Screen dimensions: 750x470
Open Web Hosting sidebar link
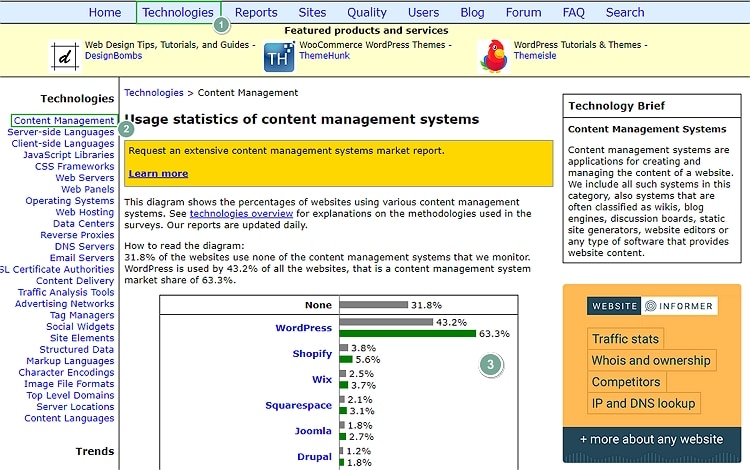coord(85,212)
